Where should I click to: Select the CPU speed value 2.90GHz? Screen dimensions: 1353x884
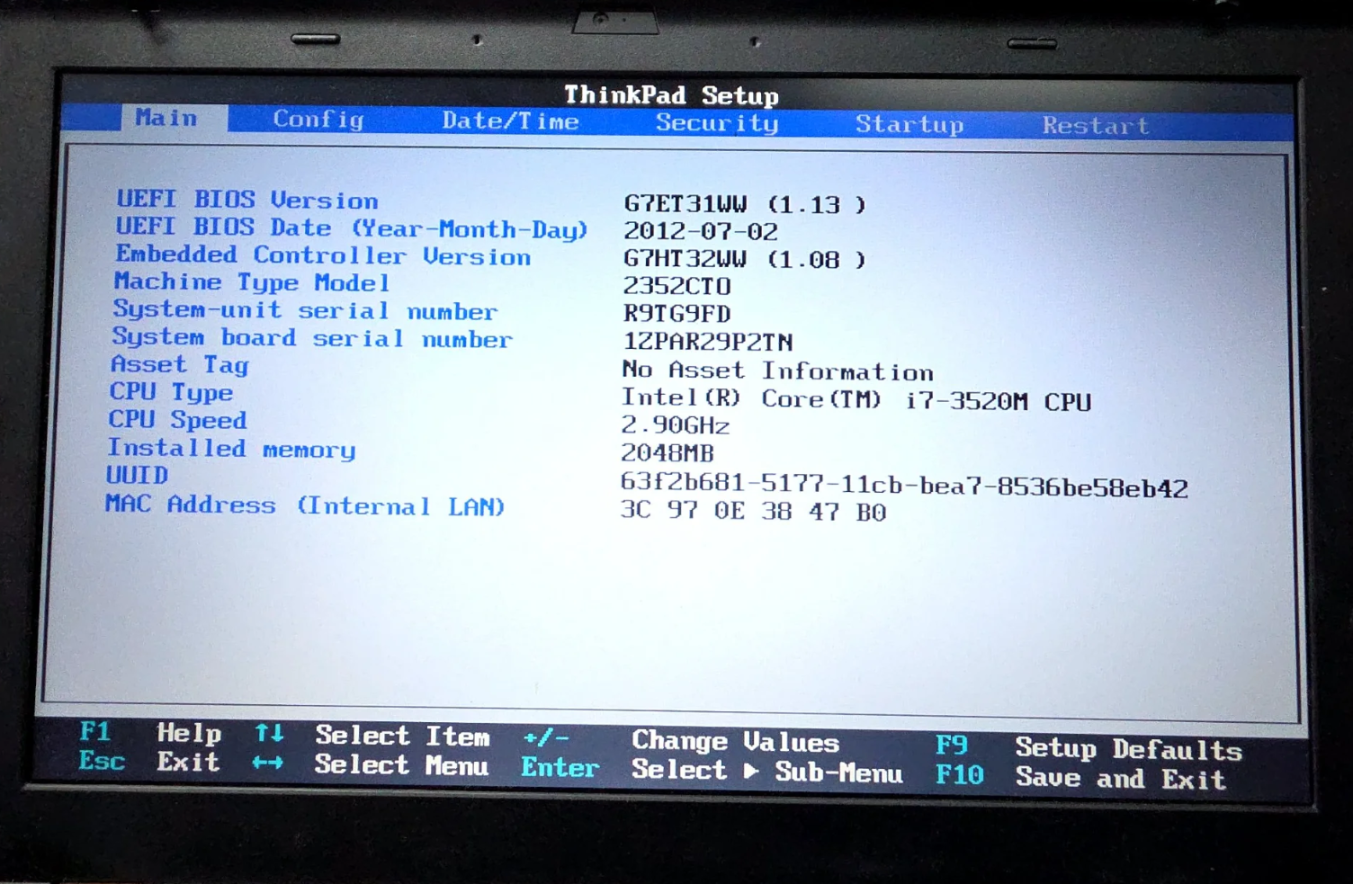click(675, 425)
